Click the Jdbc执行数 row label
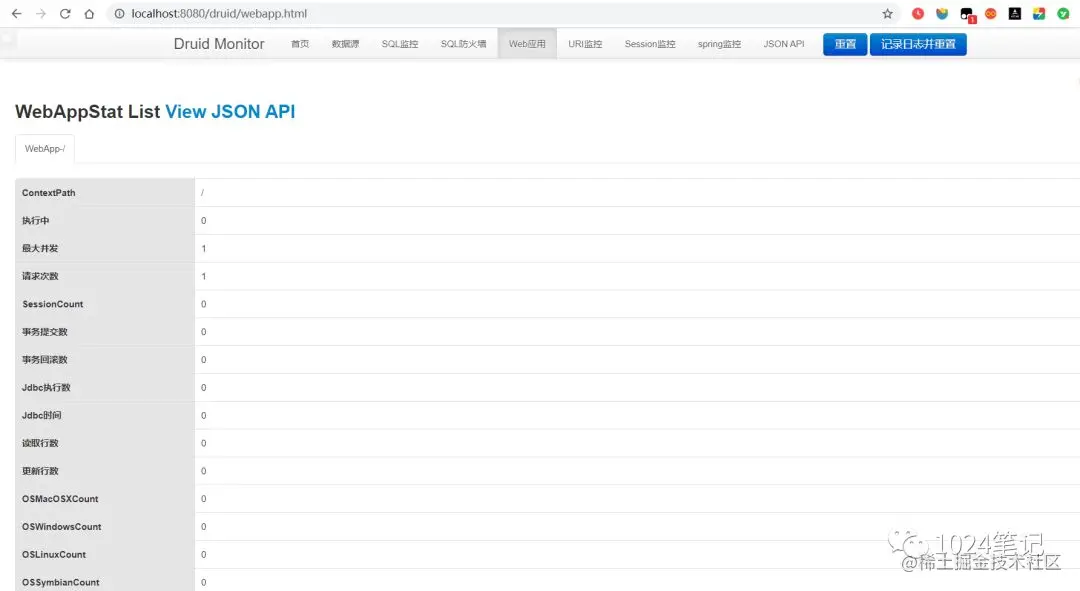 click(46, 388)
